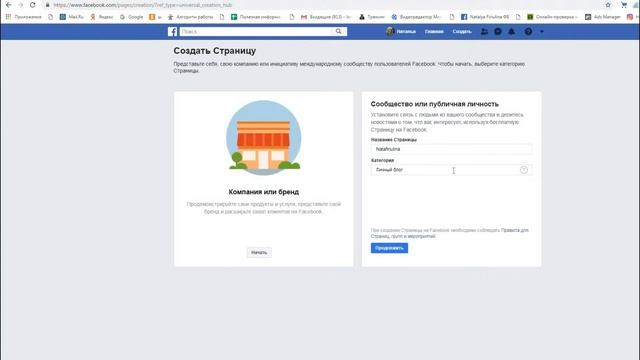Screen dimensions: 640x360
Task: Open the quick help question icon
Action: point(528,31)
